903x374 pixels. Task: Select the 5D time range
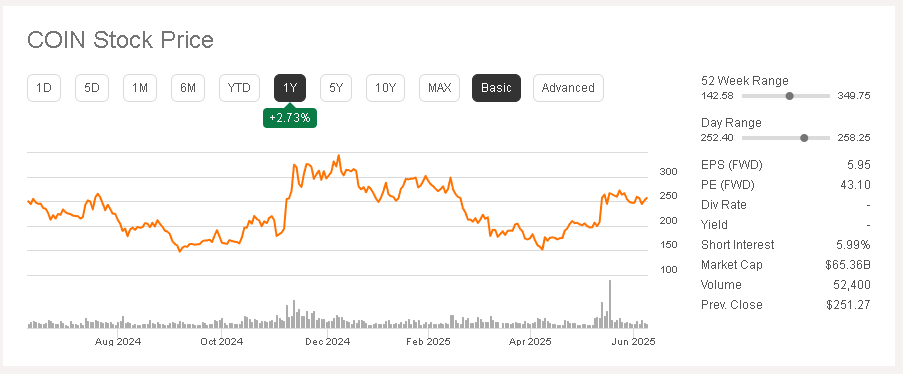[x=92, y=88]
